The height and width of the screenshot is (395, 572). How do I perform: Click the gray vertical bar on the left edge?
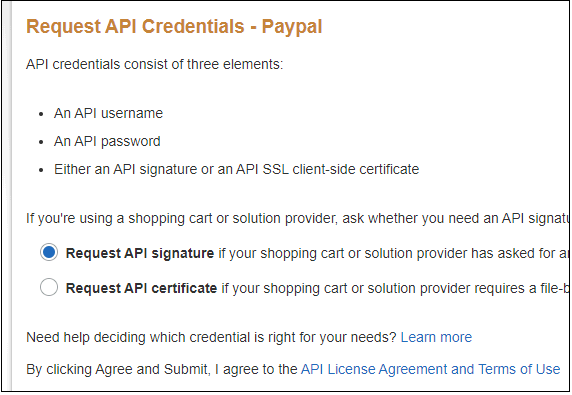pos(9,196)
